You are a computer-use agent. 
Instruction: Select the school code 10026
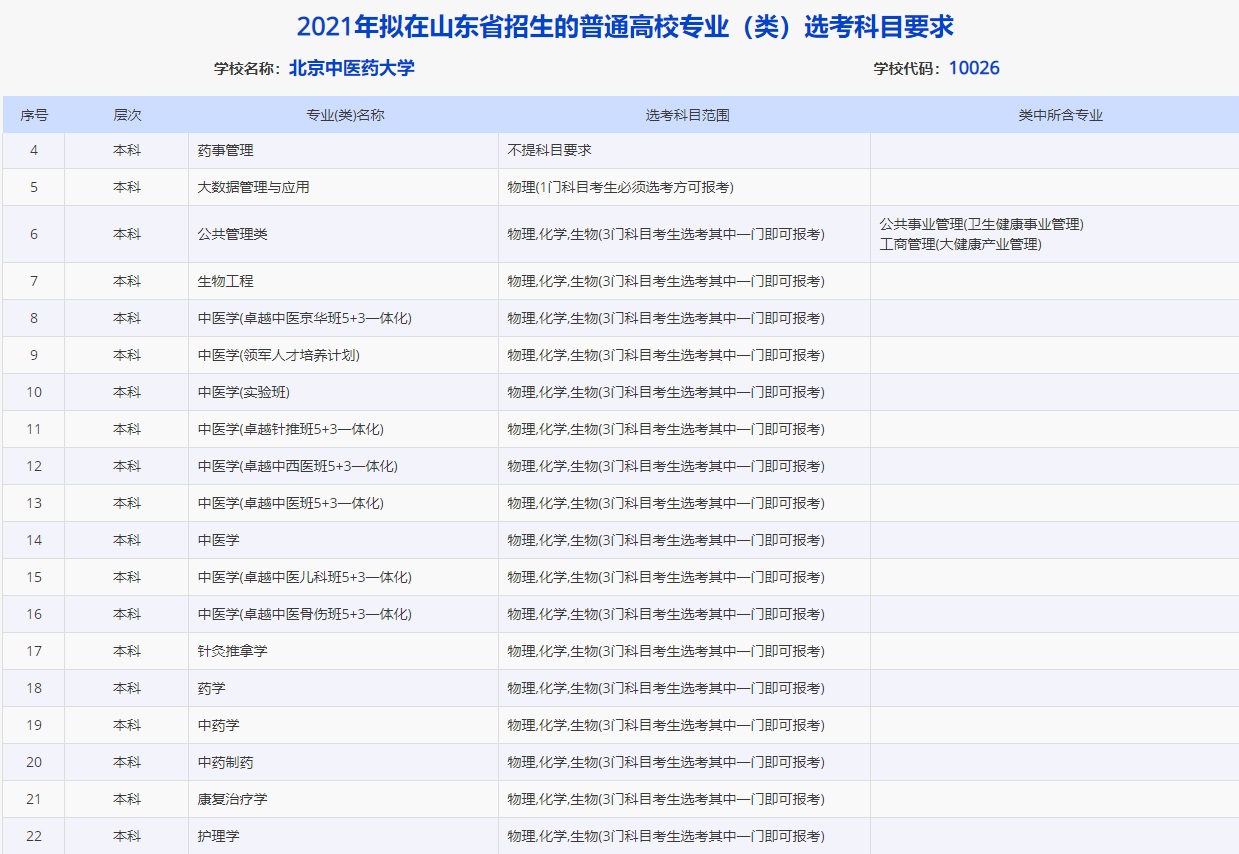[x=982, y=69]
